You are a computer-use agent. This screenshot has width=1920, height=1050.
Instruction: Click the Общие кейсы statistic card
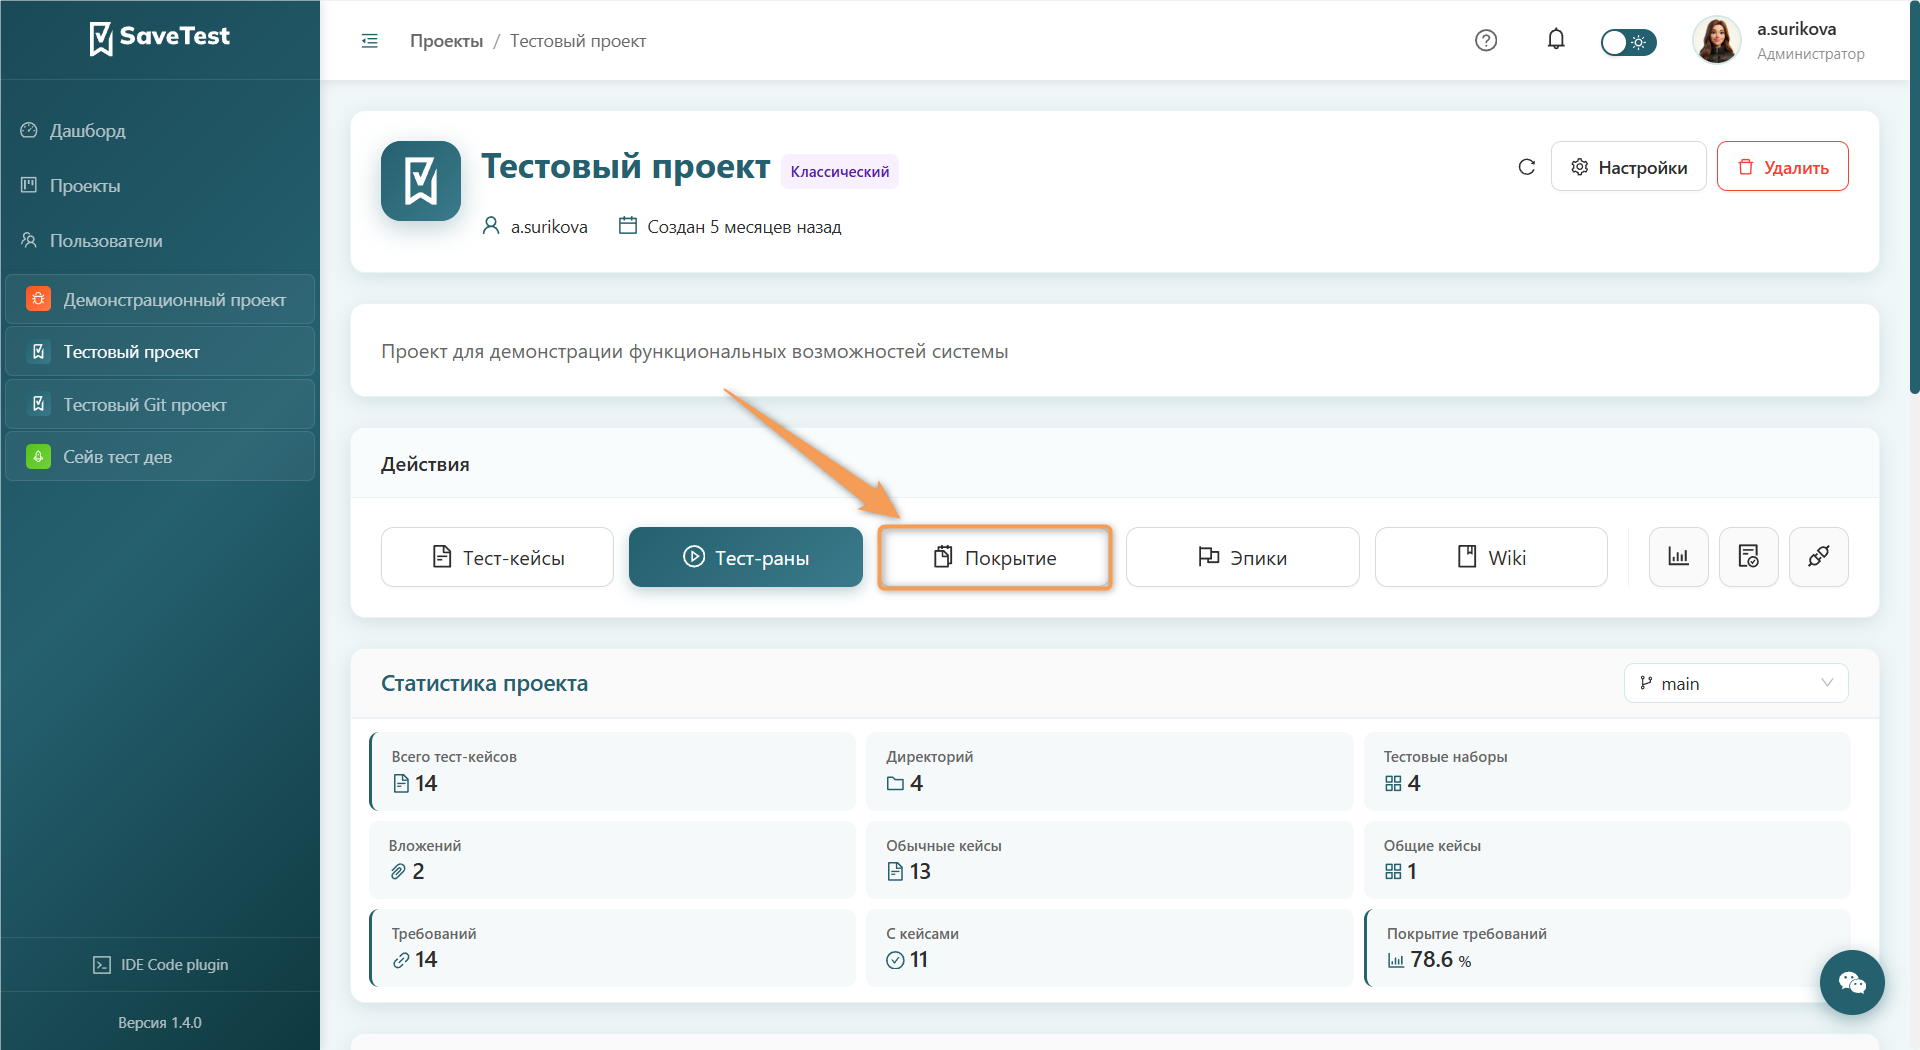click(x=1606, y=859)
